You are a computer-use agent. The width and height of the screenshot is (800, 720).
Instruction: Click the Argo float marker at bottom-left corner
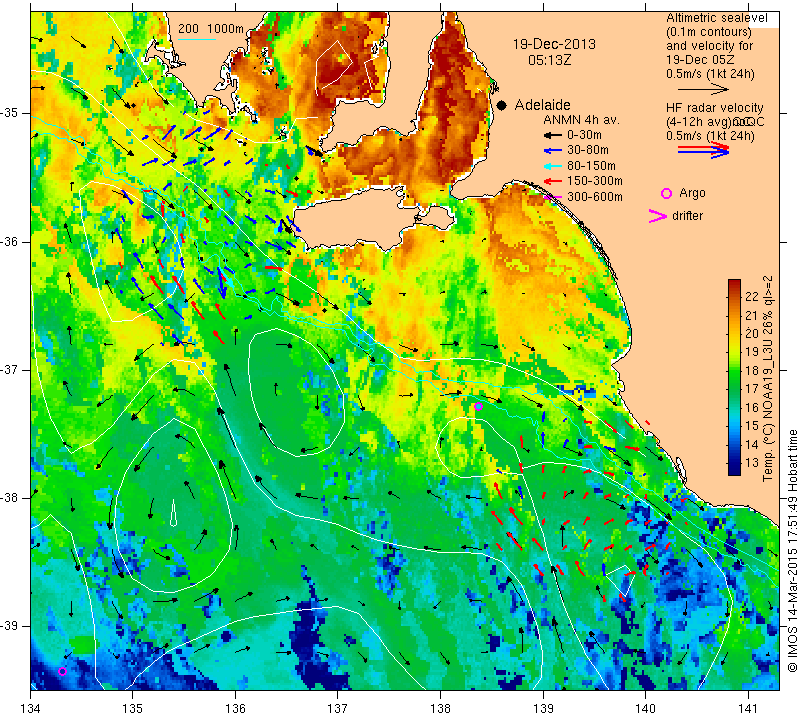point(62,671)
